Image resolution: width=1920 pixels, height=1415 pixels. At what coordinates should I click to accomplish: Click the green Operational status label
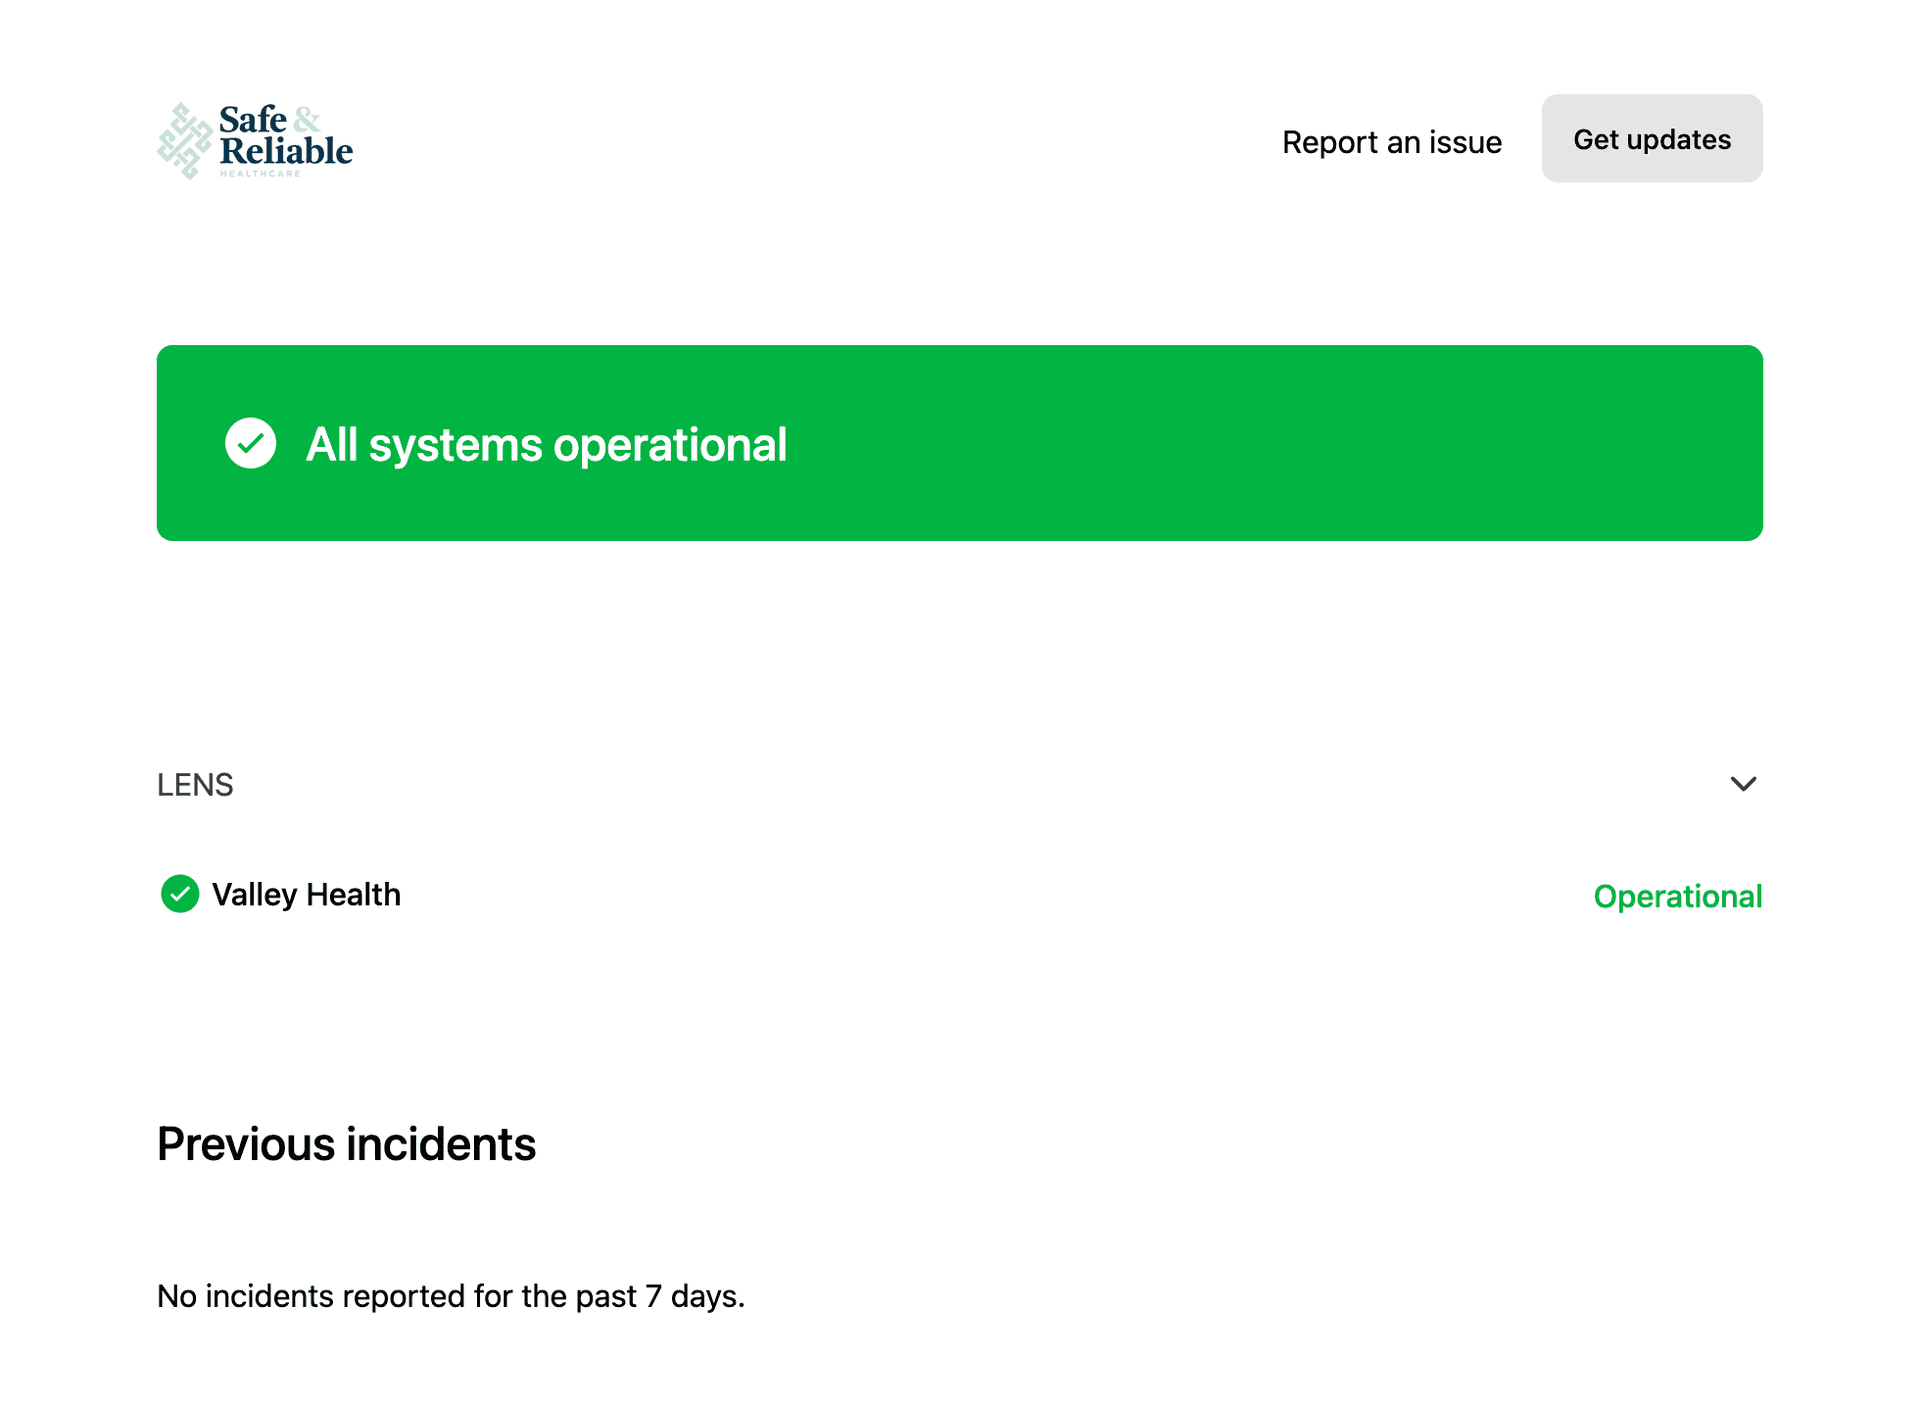coord(1677,896)
